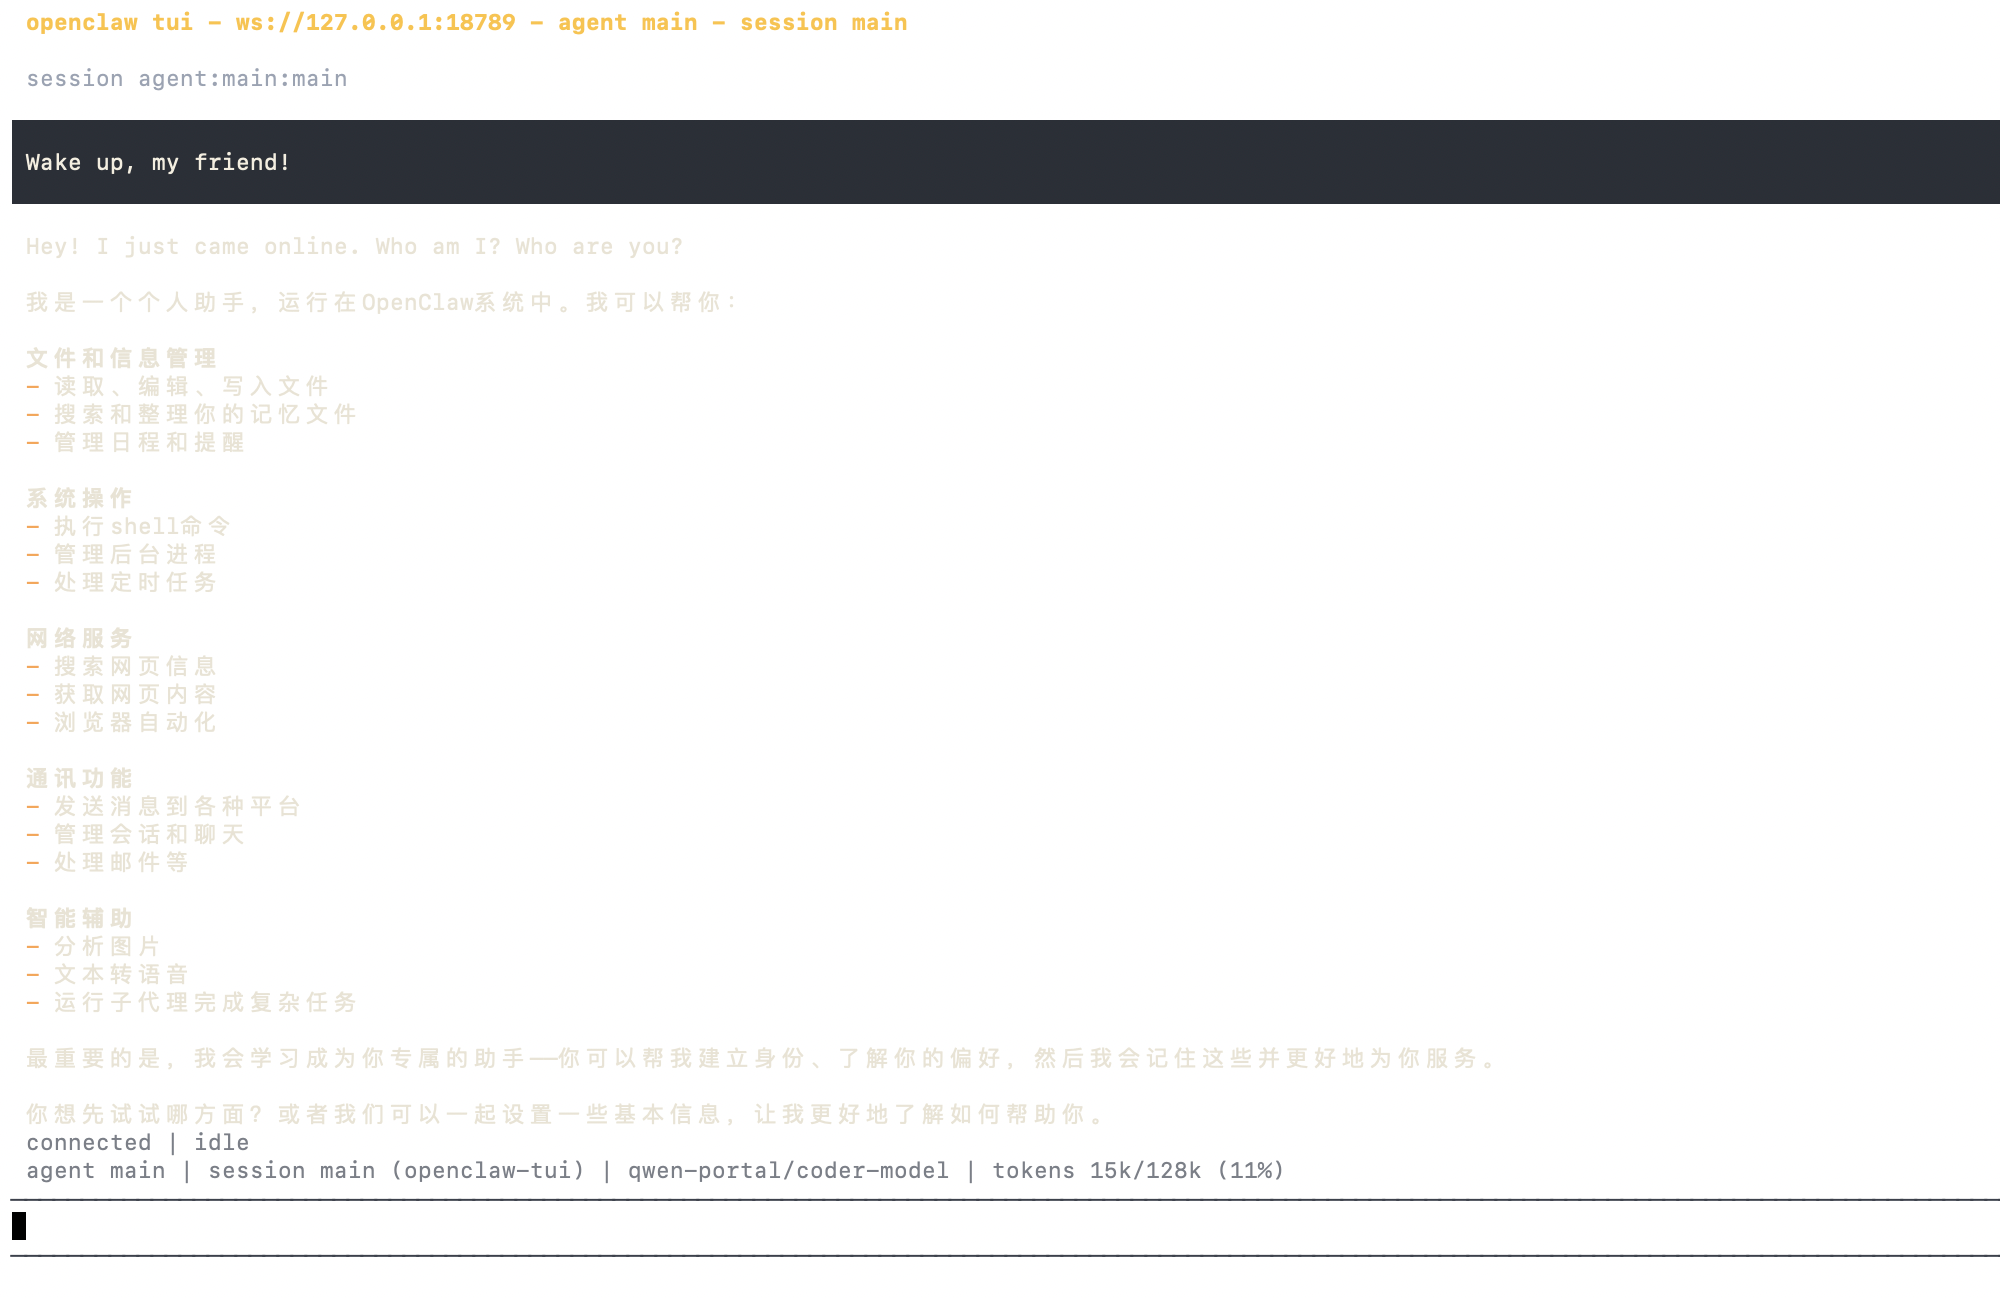
Task: Click the empty message input field
Action: tap(1000, 1226)
